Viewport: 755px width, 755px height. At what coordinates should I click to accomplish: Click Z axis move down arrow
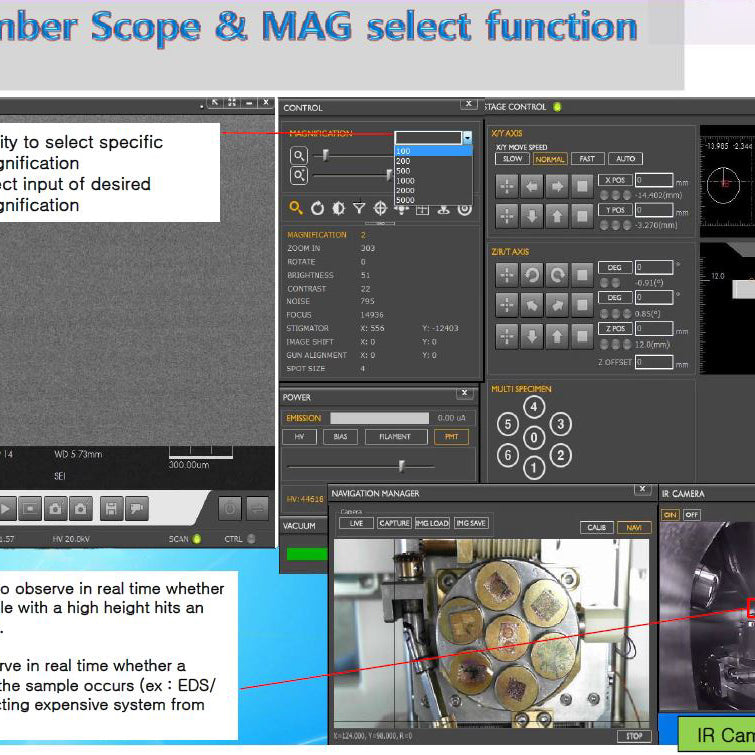coord(532,336)
